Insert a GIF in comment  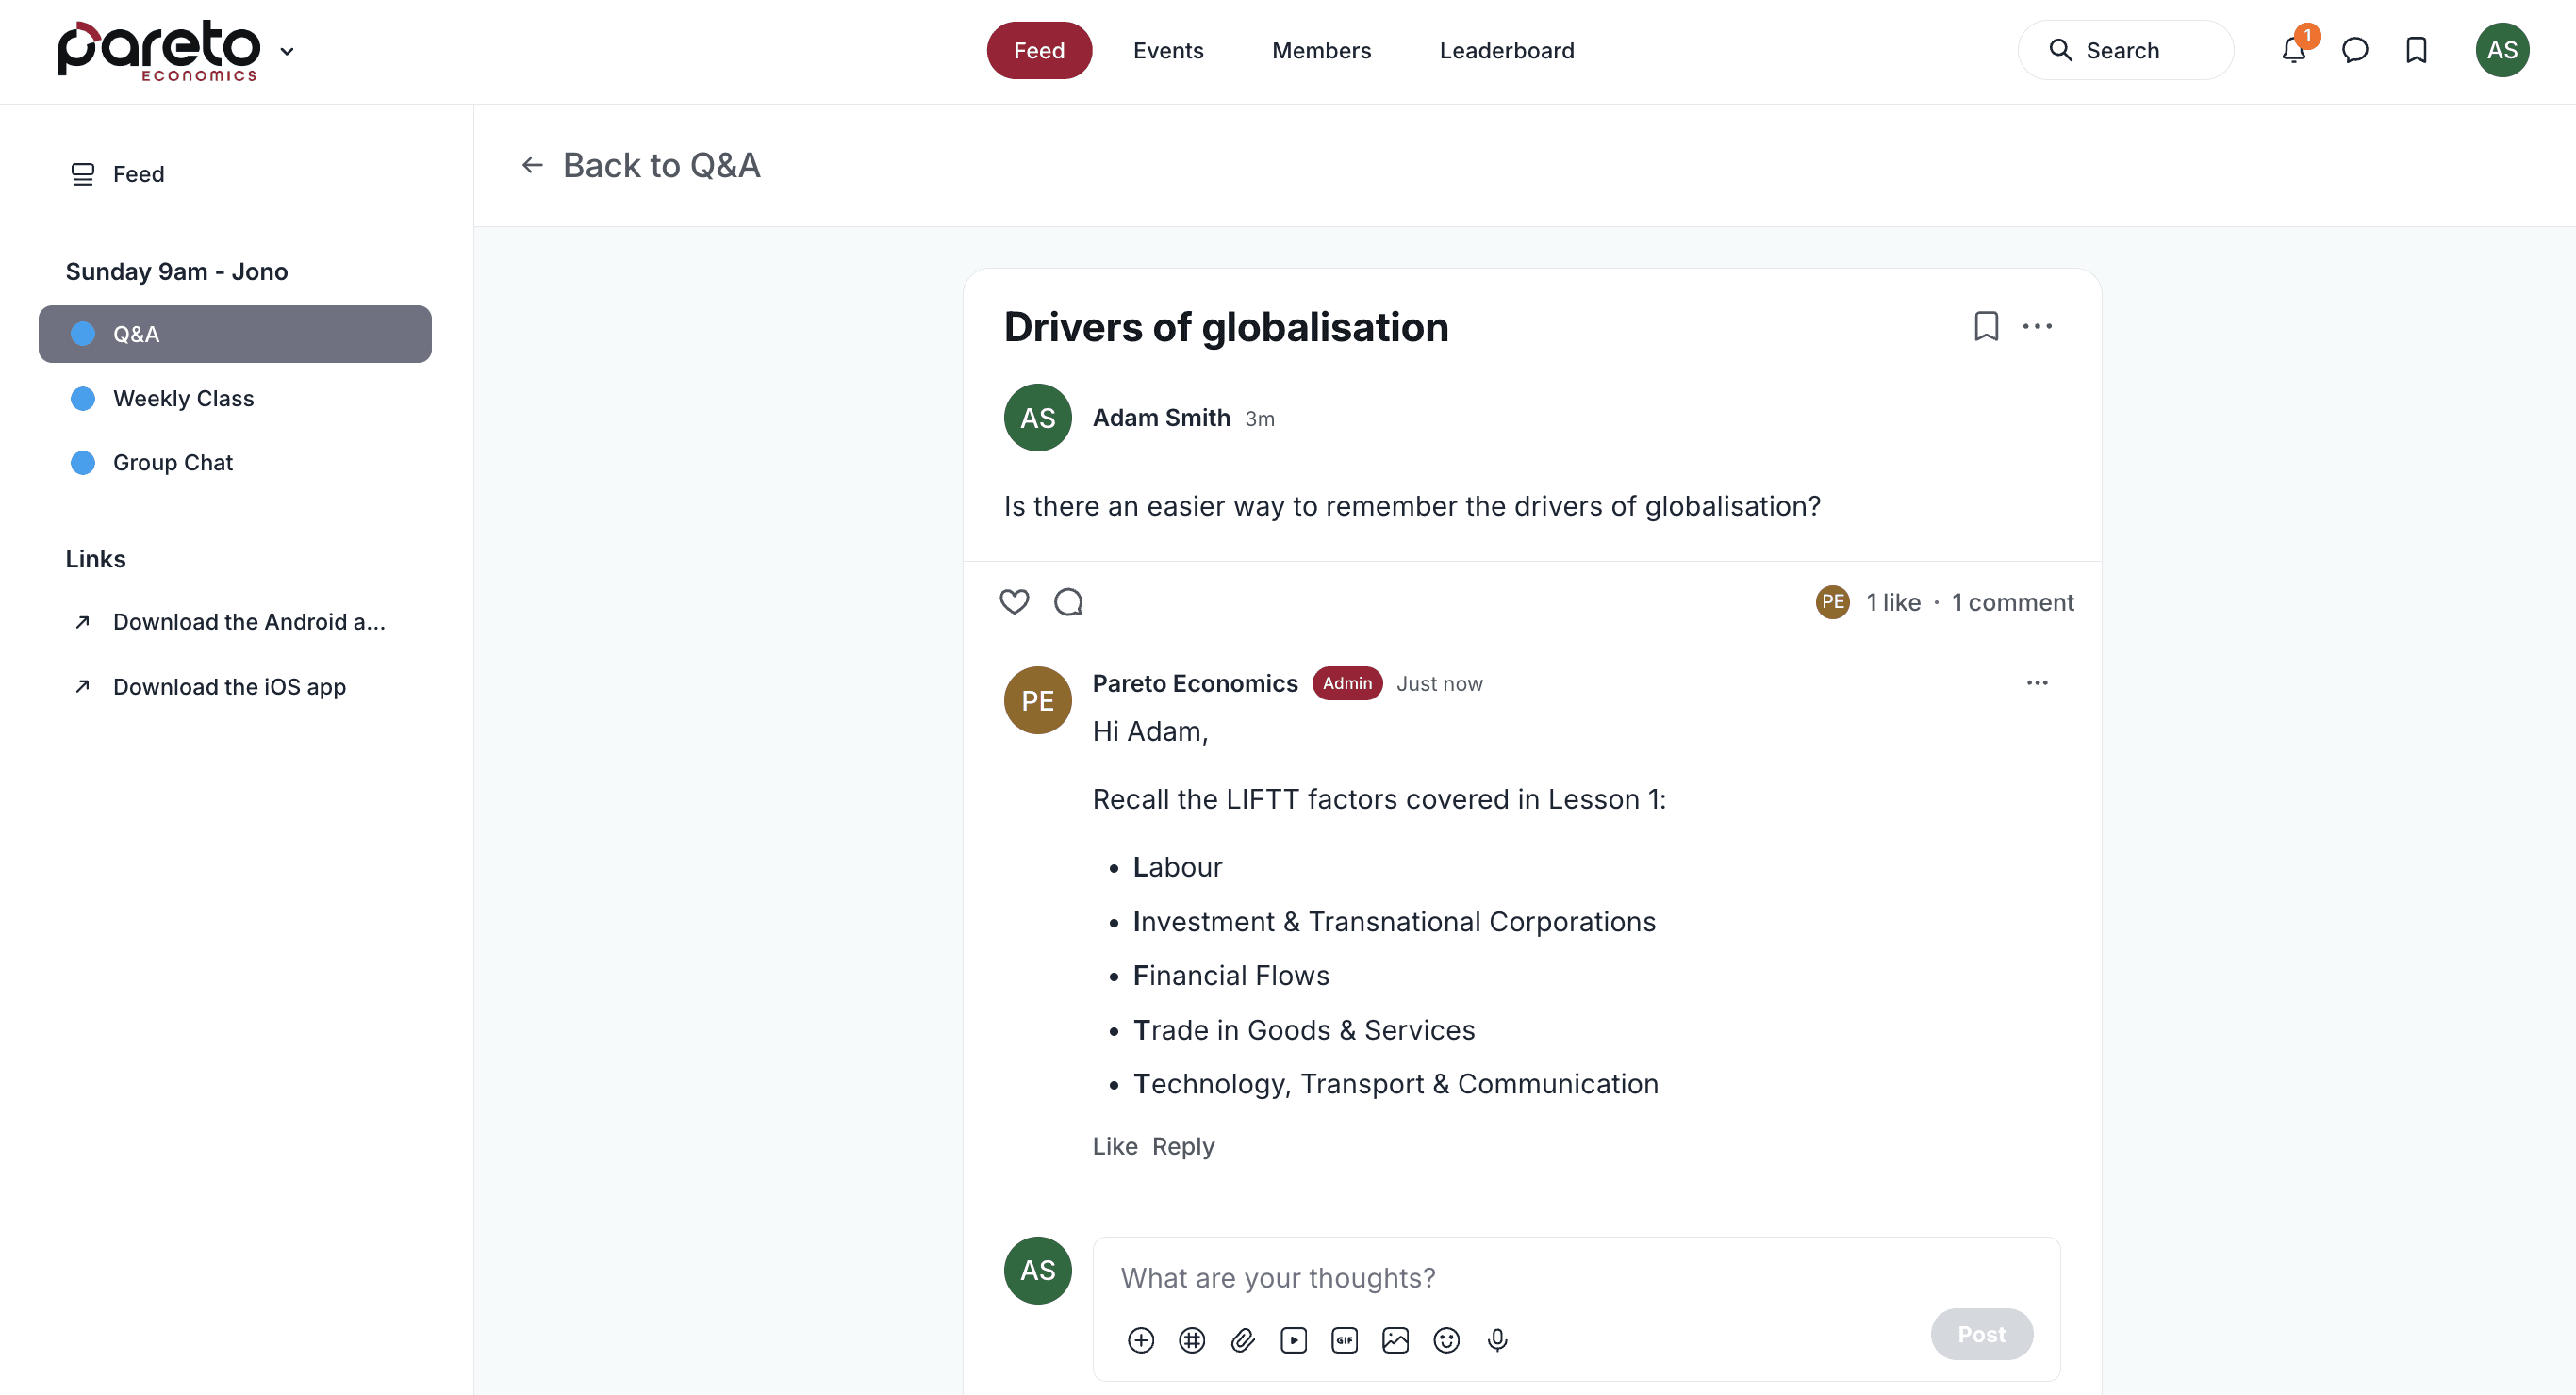[x=1344, y=1340]
